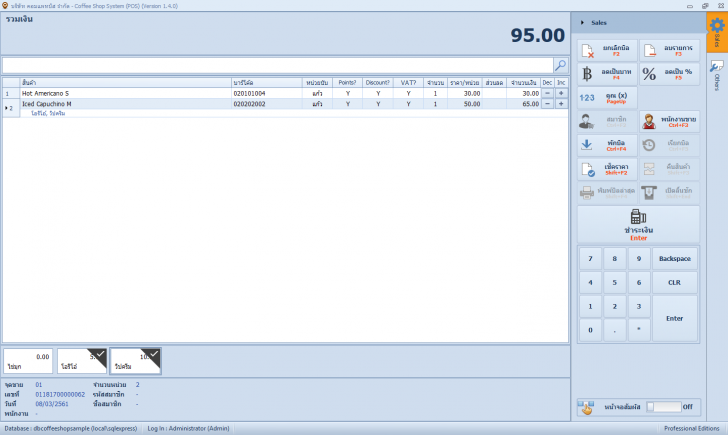728x435 pixels.
Task: Tap keypad digit 7
Action: (x=590, y=259)
